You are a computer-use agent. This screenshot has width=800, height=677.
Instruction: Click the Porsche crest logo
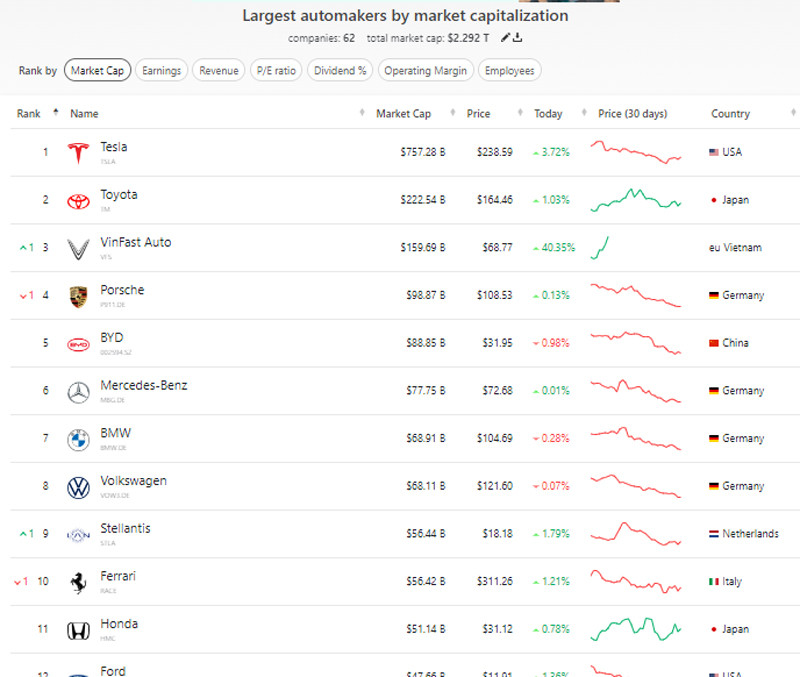78,296
